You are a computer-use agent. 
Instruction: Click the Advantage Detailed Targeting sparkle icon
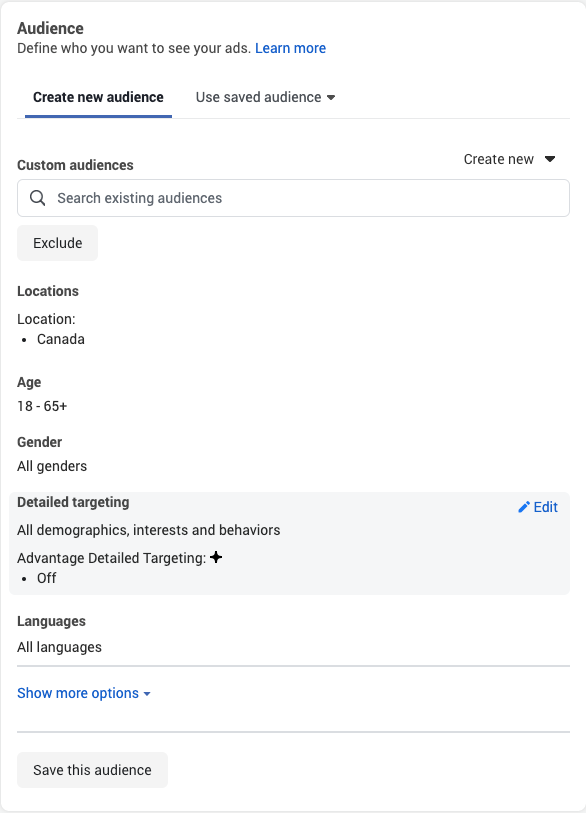click(x=216, y=557)
